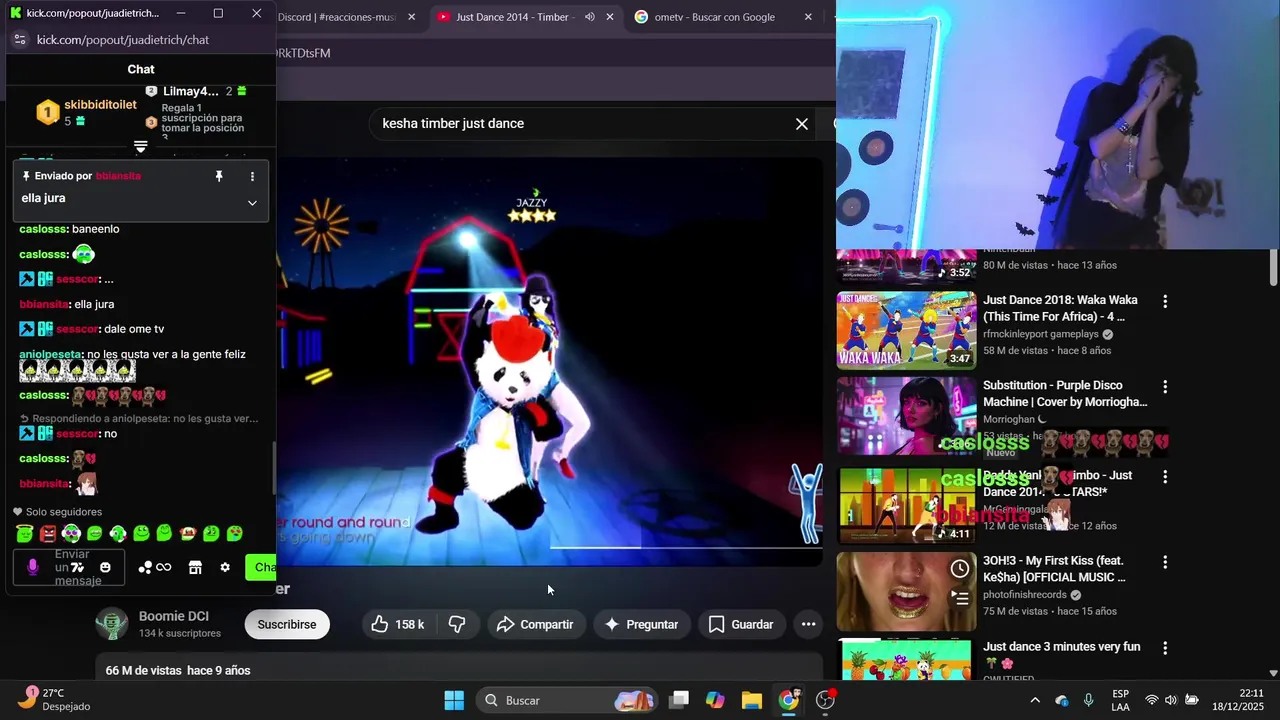Open Just Dance 2018 Waka Waka thumbnail
1280x720 pixels.
[906, 330]
